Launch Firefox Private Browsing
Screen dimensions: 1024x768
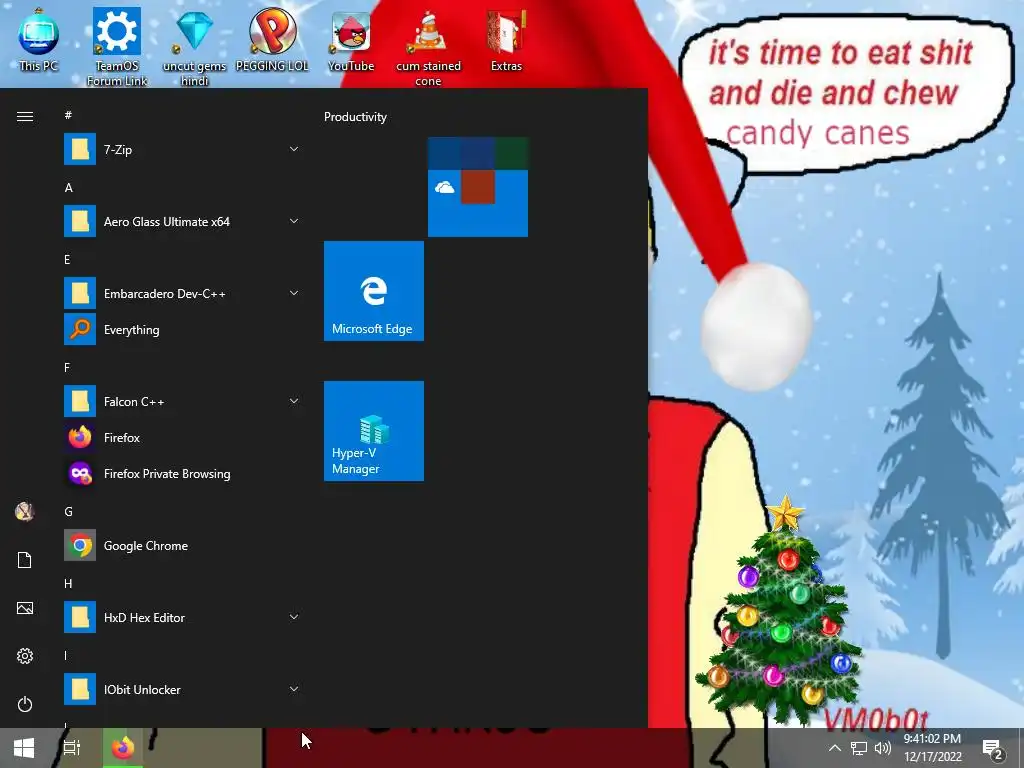[x=183, y=473]
